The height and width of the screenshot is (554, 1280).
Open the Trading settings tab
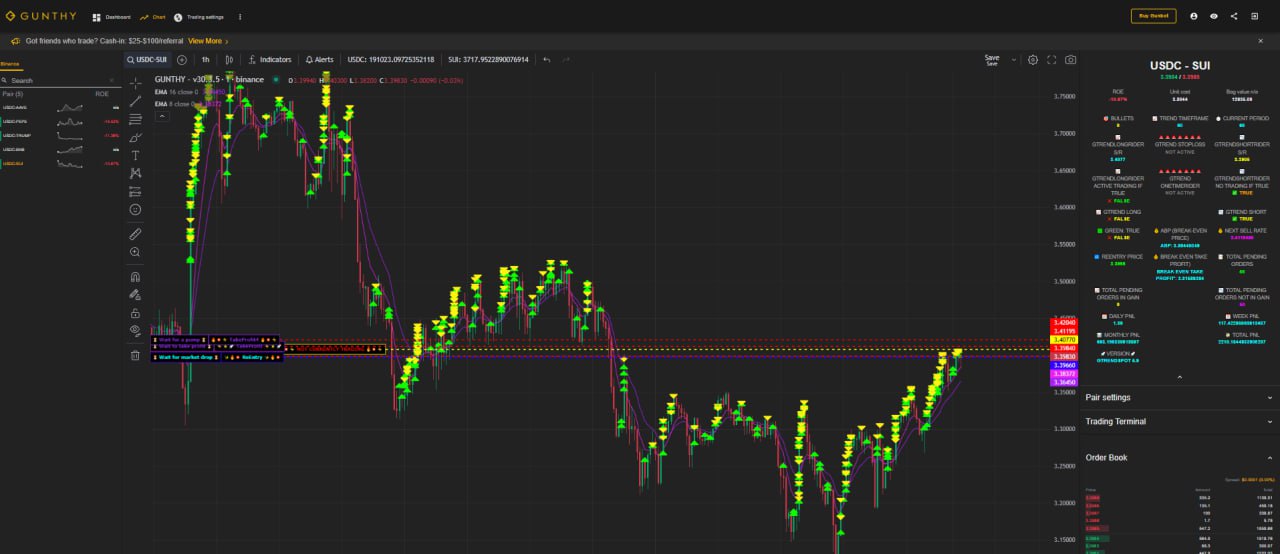[198, 17]
